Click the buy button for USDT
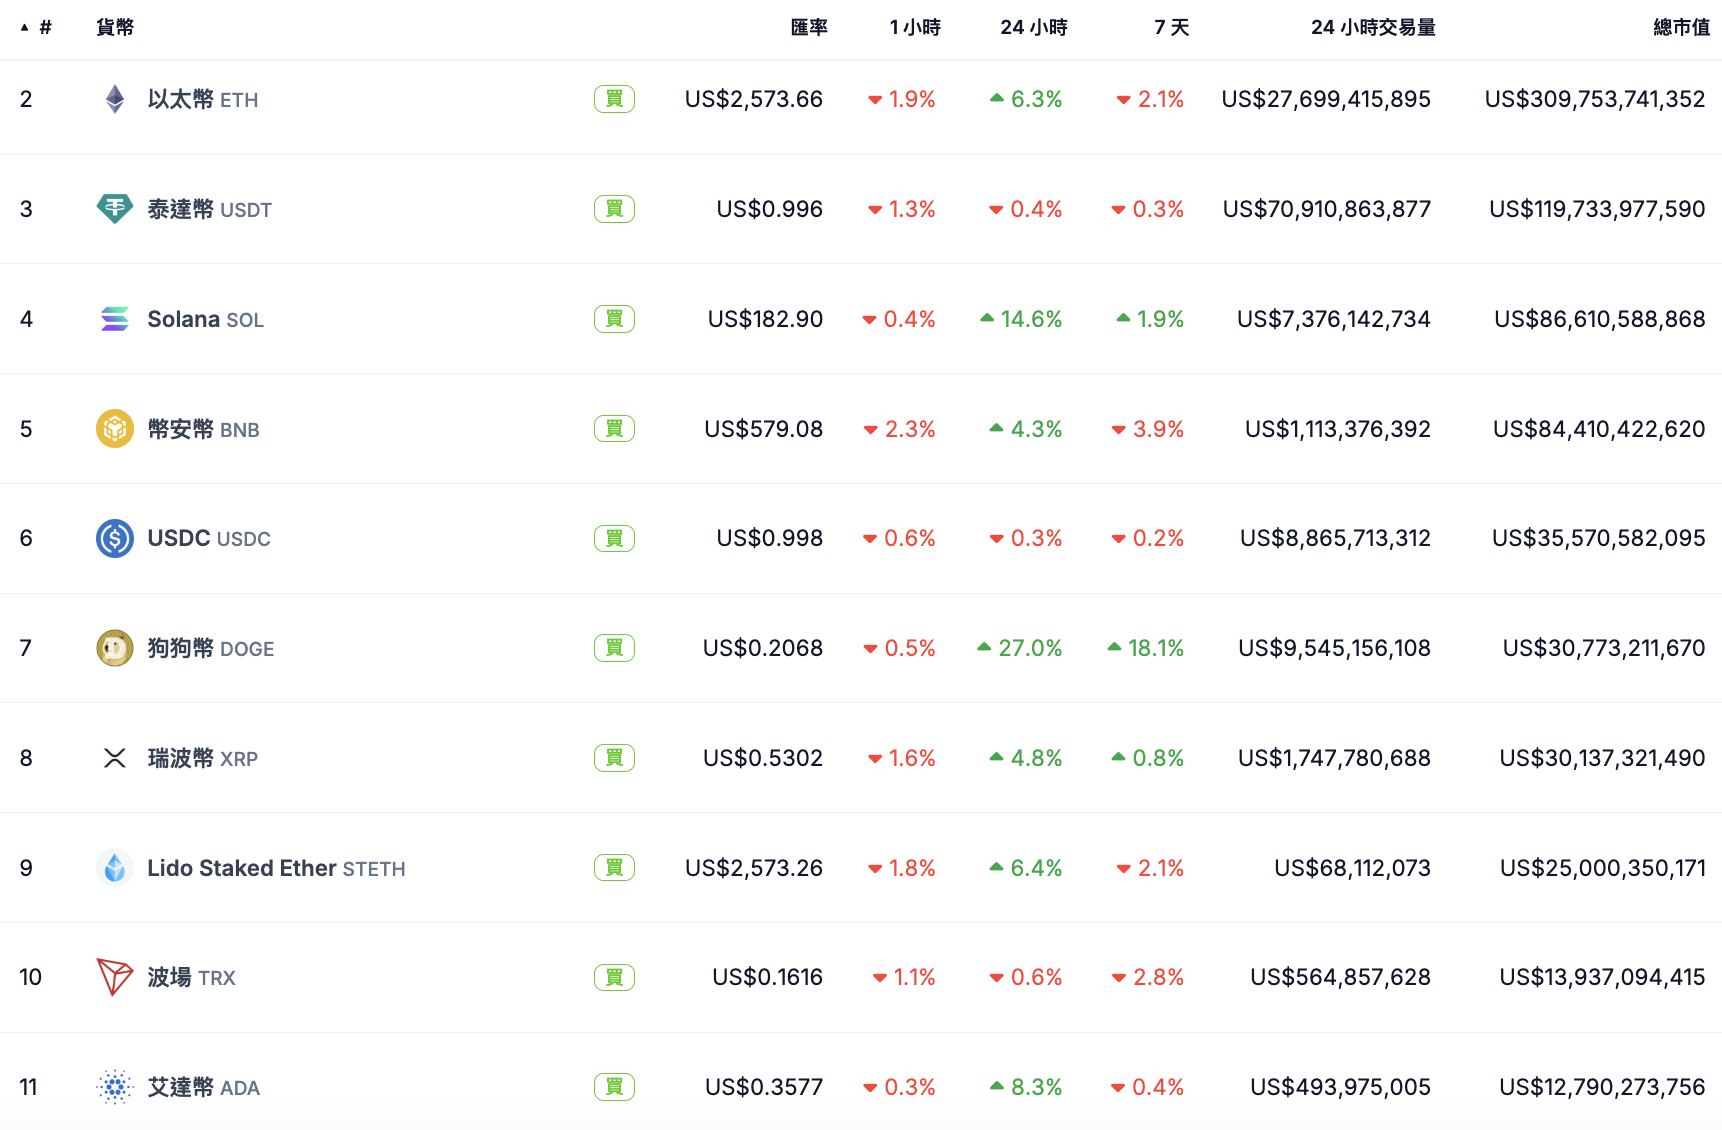The height and width of the screenshot is (1130, 1722). tap(614, 209)
